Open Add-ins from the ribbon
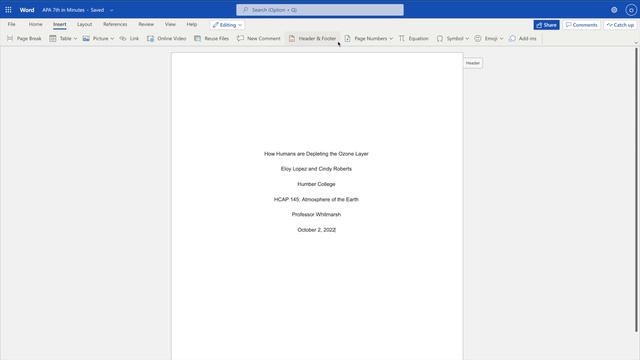 pos(522,38)
